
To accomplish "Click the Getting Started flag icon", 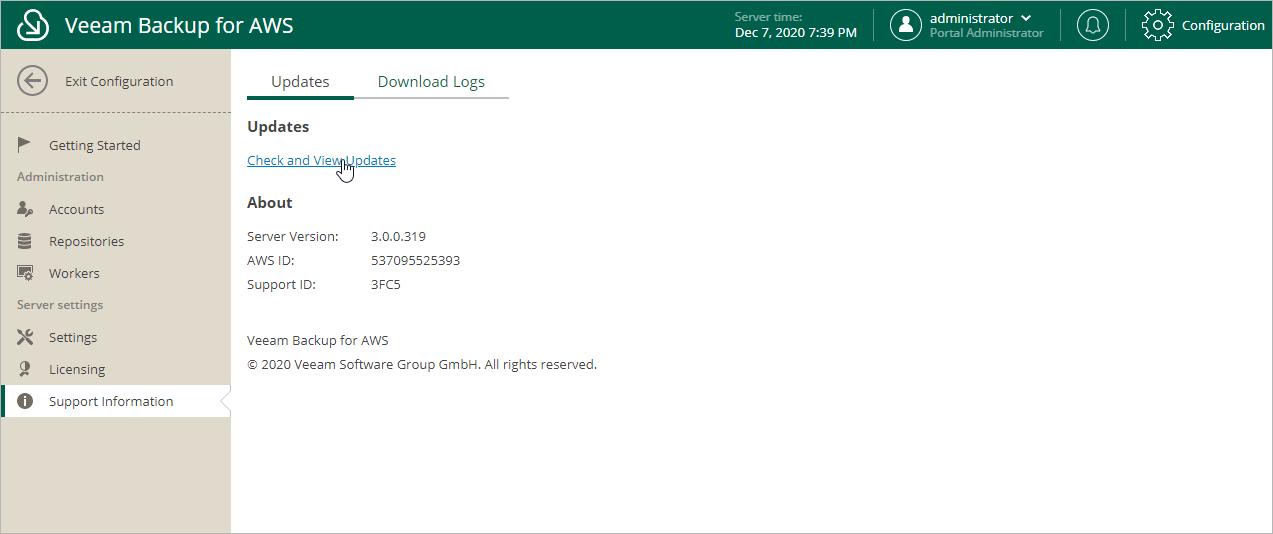I will click(x=25, y=145).
